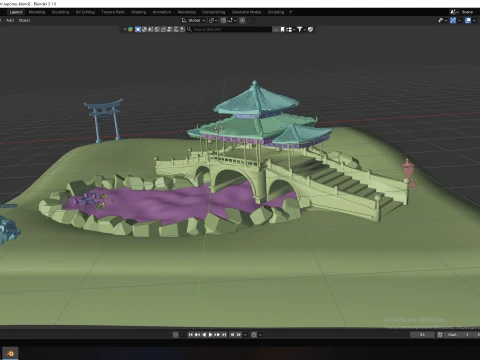480x360 pixels.
Task: Jump to the start frame
Action: 190,334
